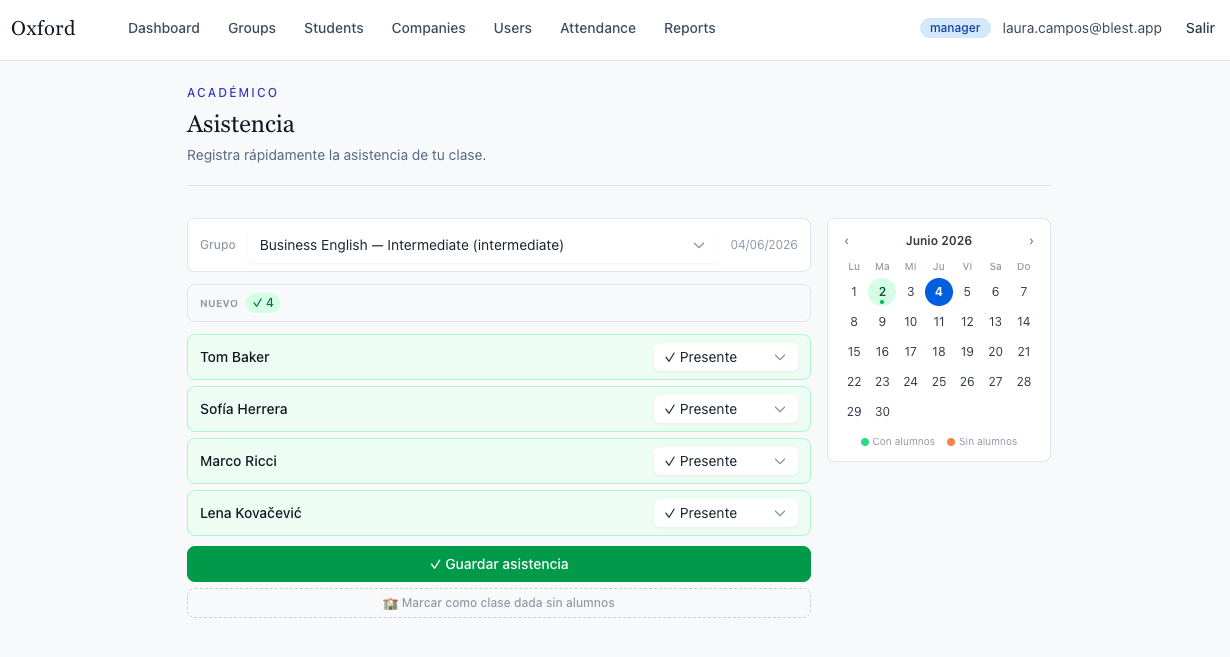This screenshot has width=1230, height=657.
Task: Select day 11 in the calendar
Action: [x=939, y=322]
